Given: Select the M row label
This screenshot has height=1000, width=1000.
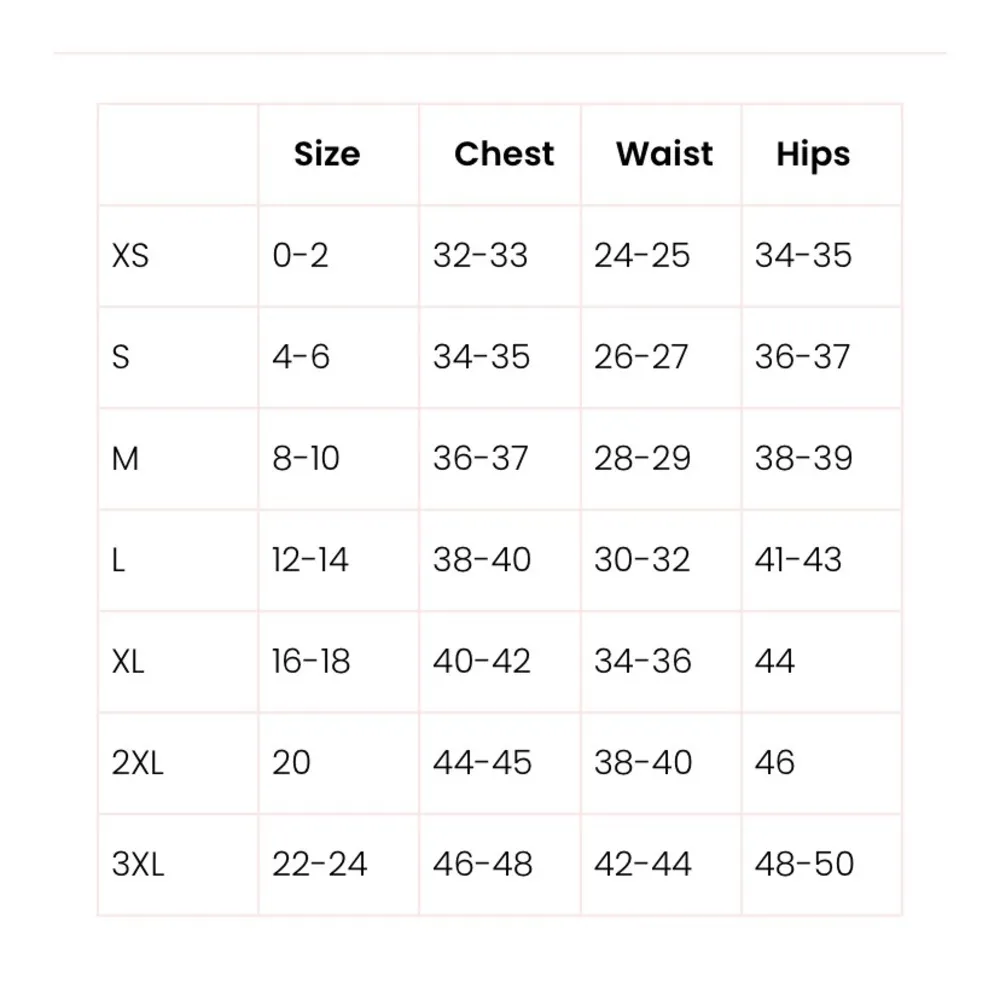Looking at the screenshot, I should 125,459.
